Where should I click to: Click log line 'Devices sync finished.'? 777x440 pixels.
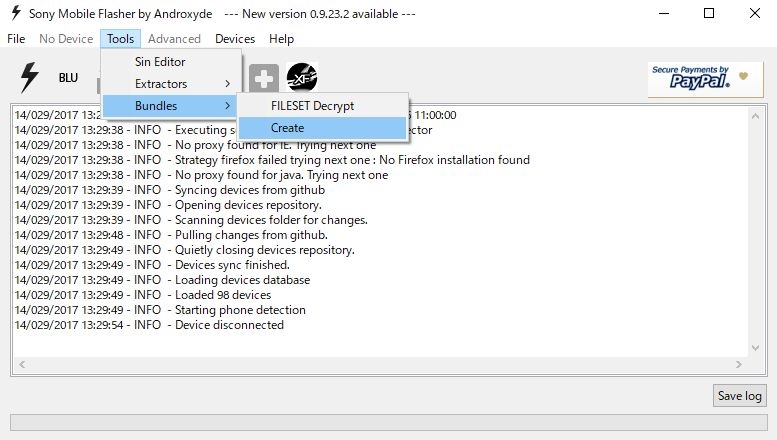(x=152, y=265)
